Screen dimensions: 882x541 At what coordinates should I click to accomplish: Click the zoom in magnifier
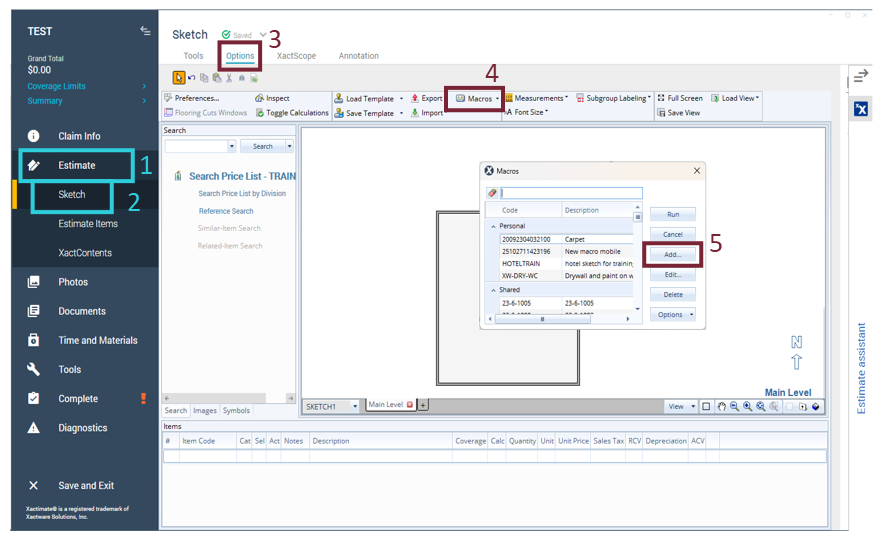pyautogui.click(x=747, y=407)
